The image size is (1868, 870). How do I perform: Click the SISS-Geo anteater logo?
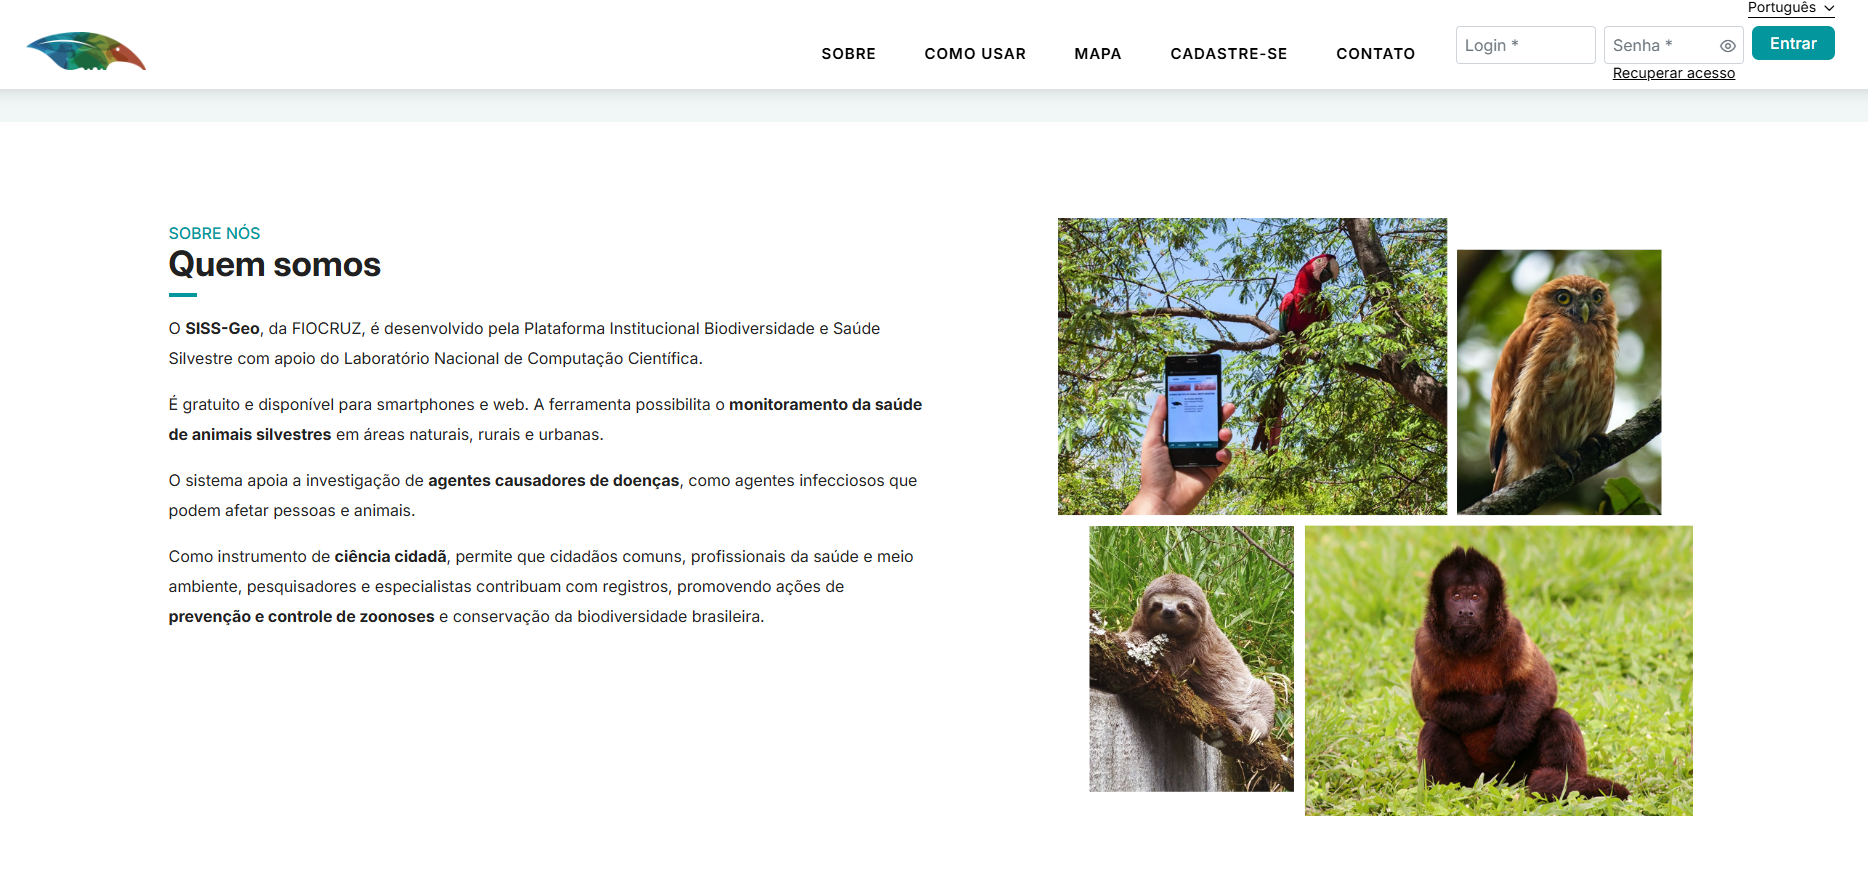(x=86, y=51)
